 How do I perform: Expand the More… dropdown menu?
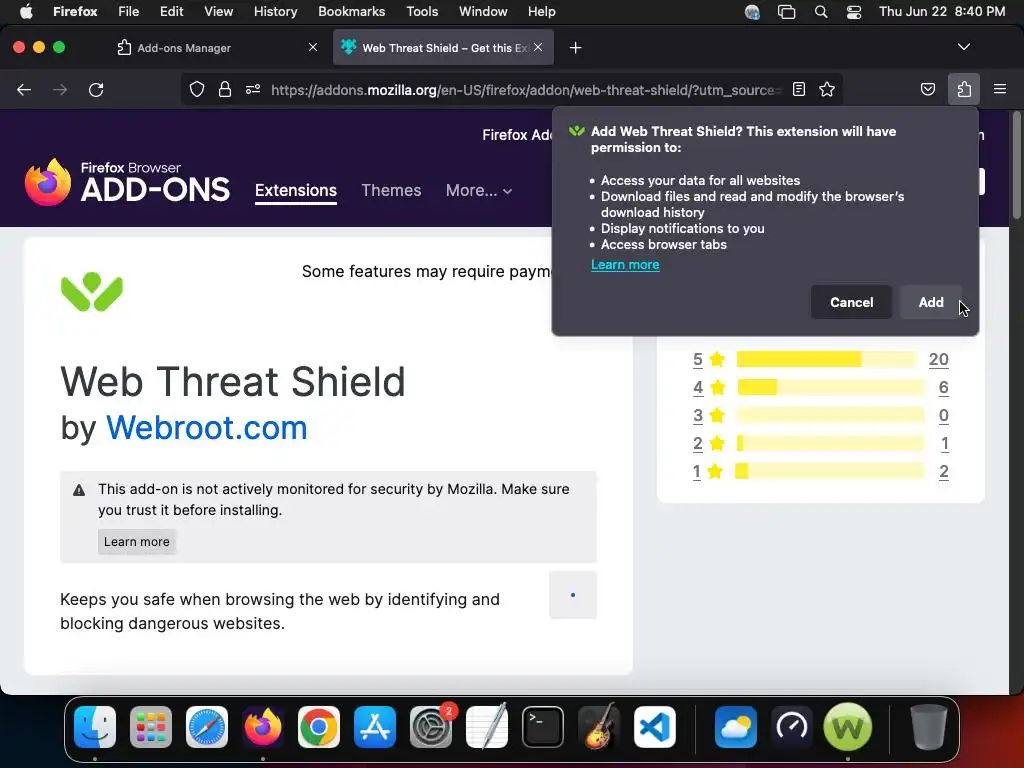pos(479,190)
